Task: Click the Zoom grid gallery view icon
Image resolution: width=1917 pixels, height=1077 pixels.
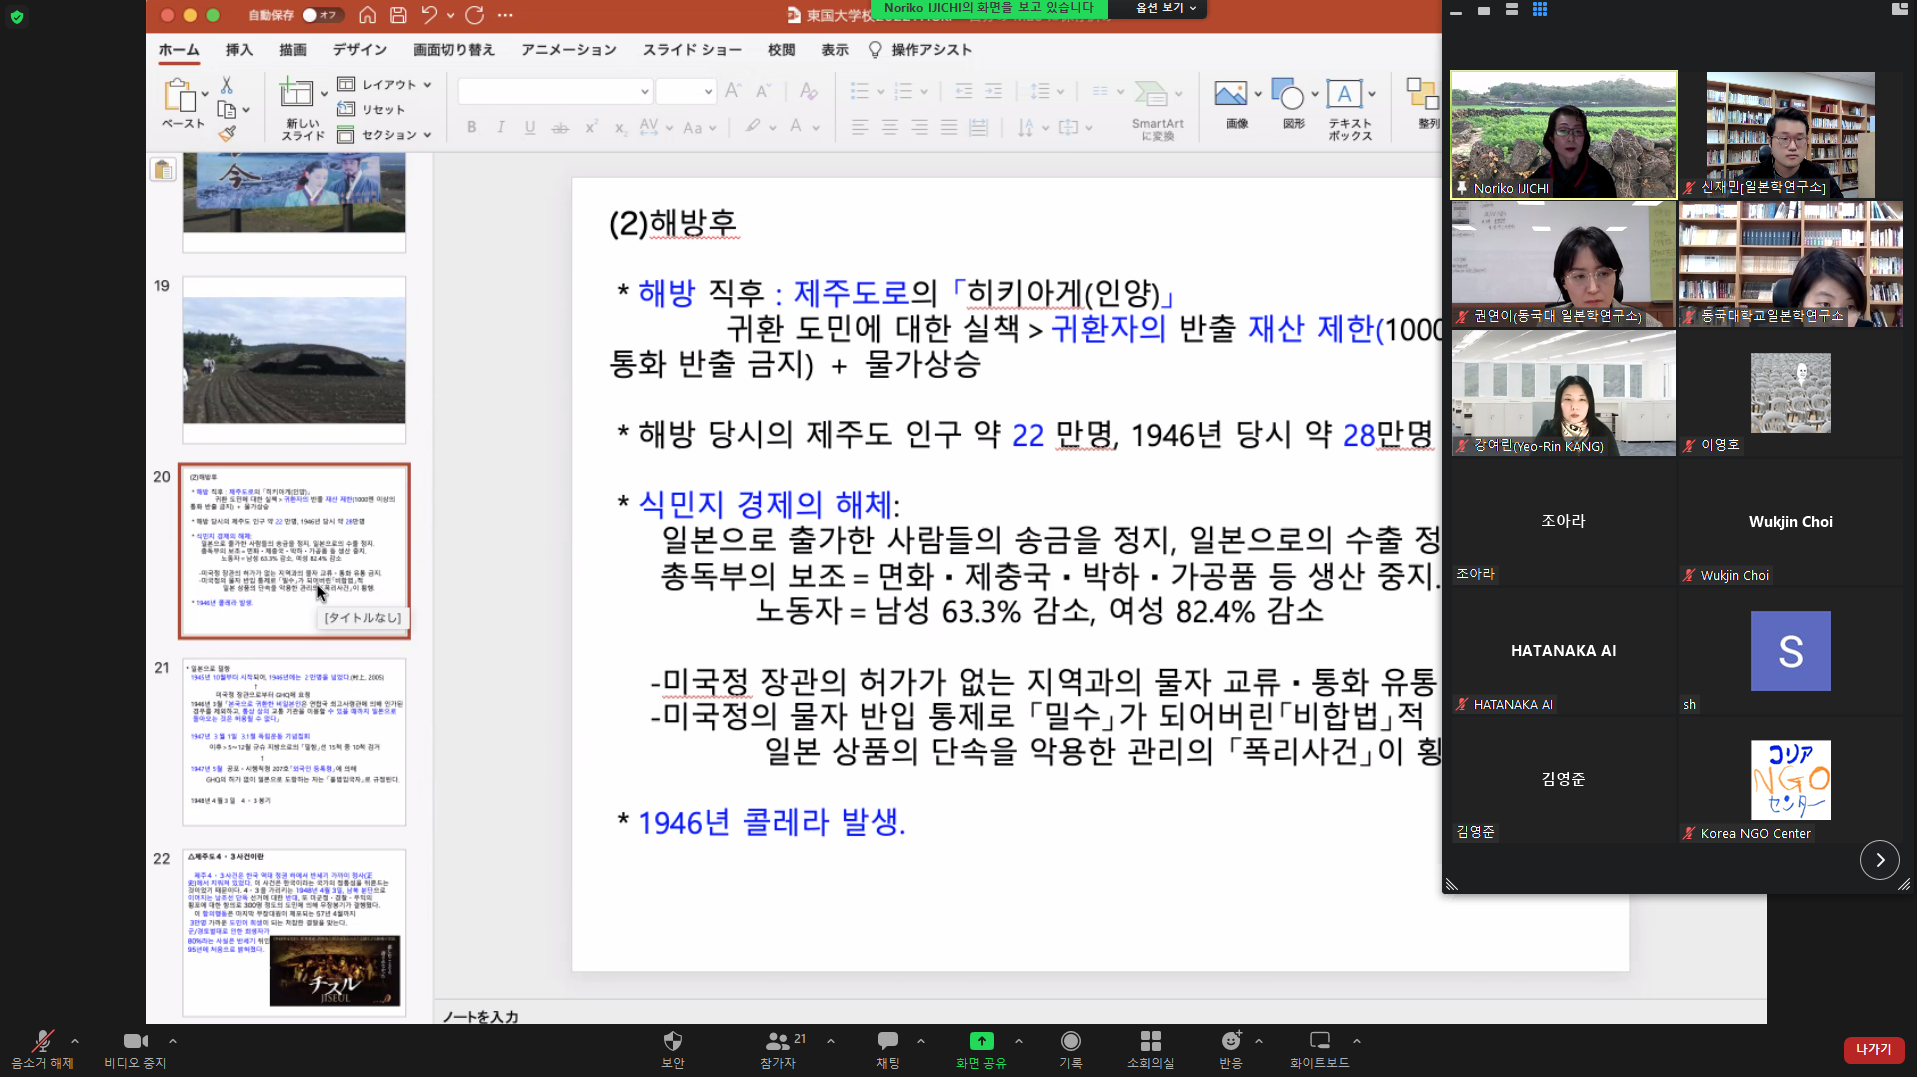Action: pyautogui.click(x=1540, y=10)
